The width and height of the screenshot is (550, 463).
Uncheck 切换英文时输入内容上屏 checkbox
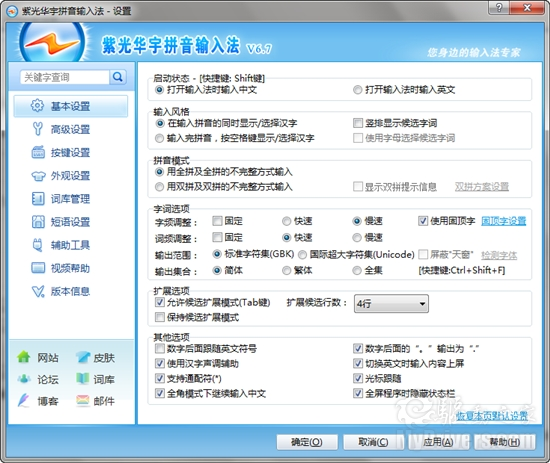[x=358, y=363]
